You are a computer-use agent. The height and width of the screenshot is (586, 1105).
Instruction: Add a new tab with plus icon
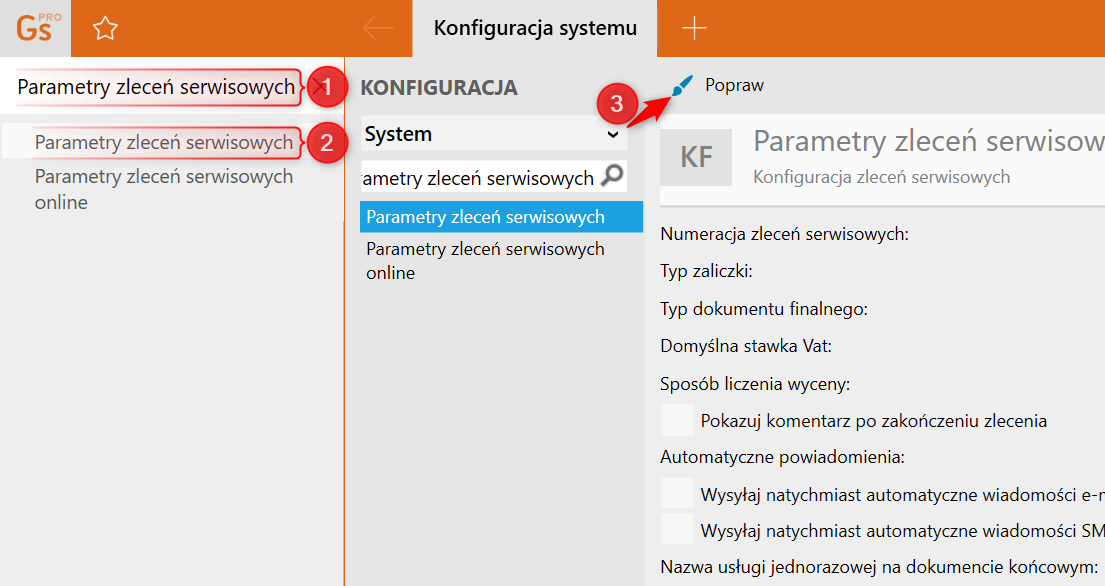click(x=694, y=28)
